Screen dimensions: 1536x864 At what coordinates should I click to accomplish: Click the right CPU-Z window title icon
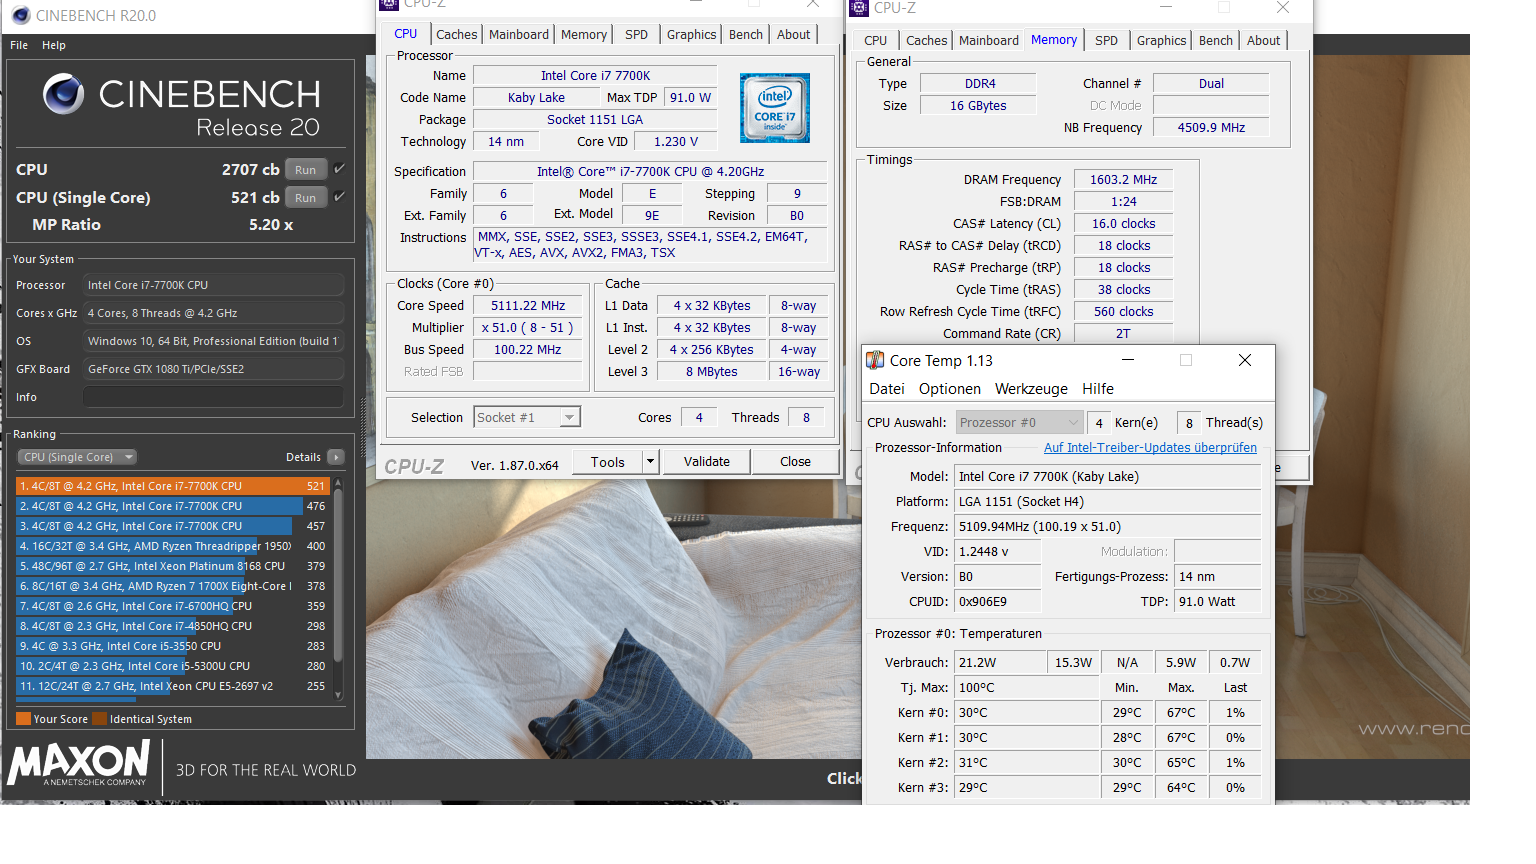pos(859,8)
